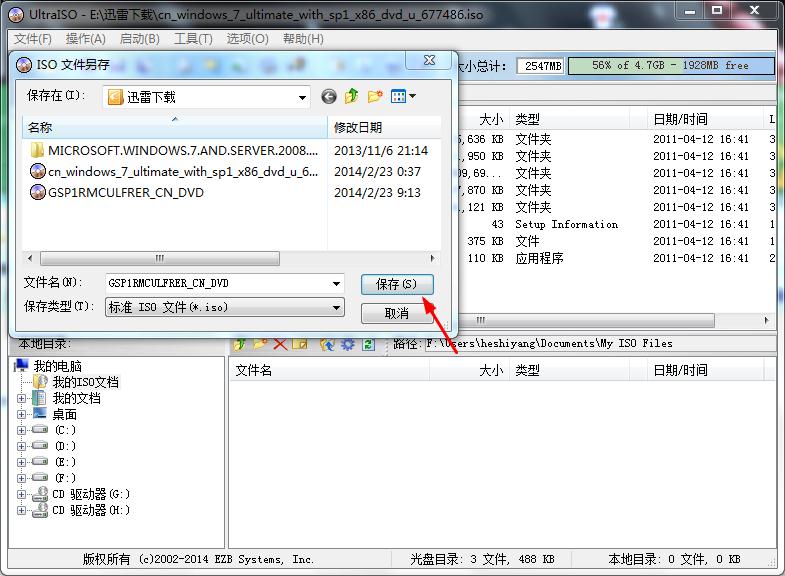Open the 启动(B) menu
The width and height of the screenshot is (785, 576).
139,39
